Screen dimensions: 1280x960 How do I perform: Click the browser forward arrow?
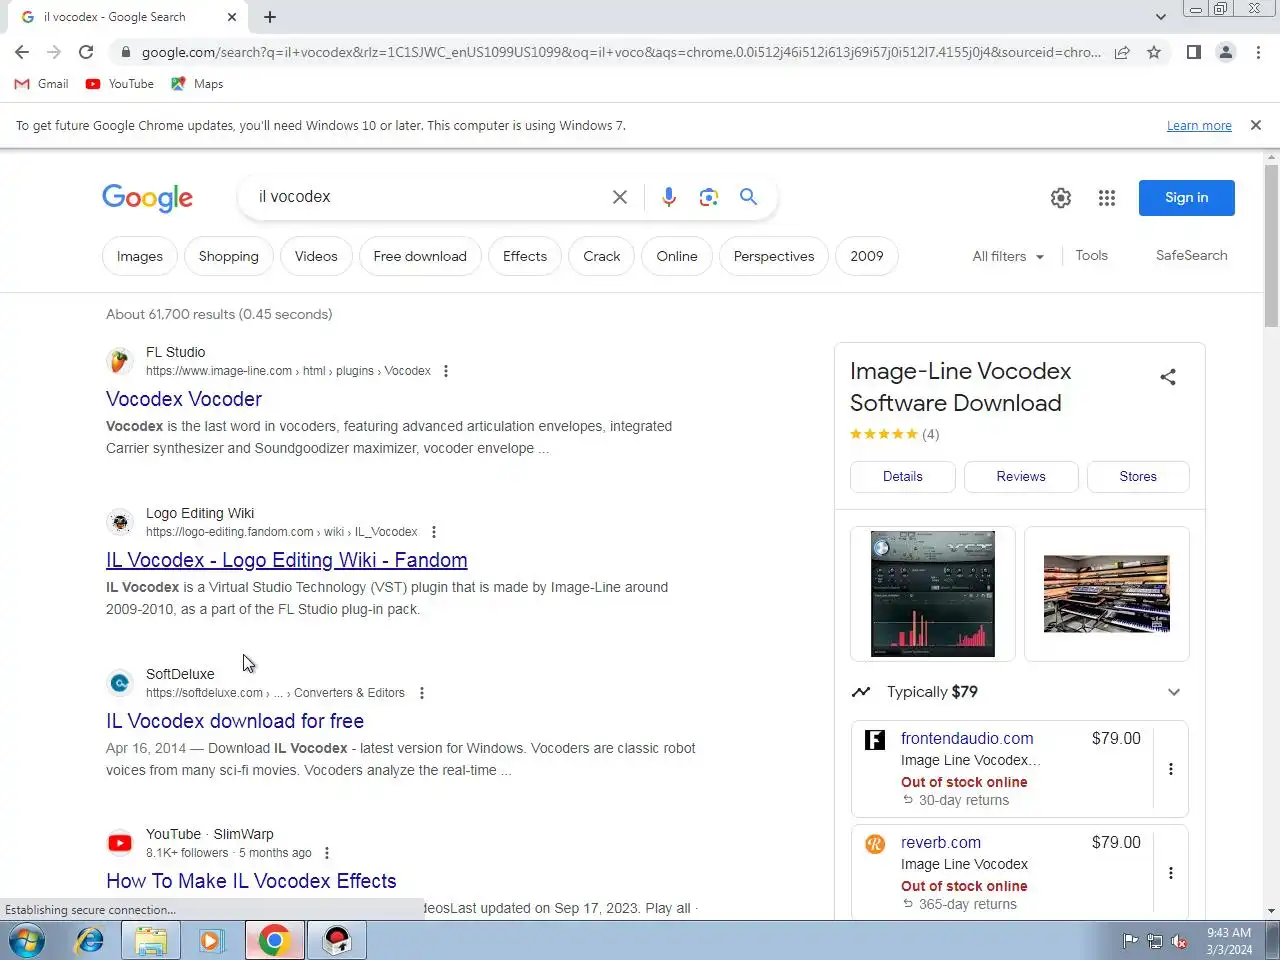point(54,52)
